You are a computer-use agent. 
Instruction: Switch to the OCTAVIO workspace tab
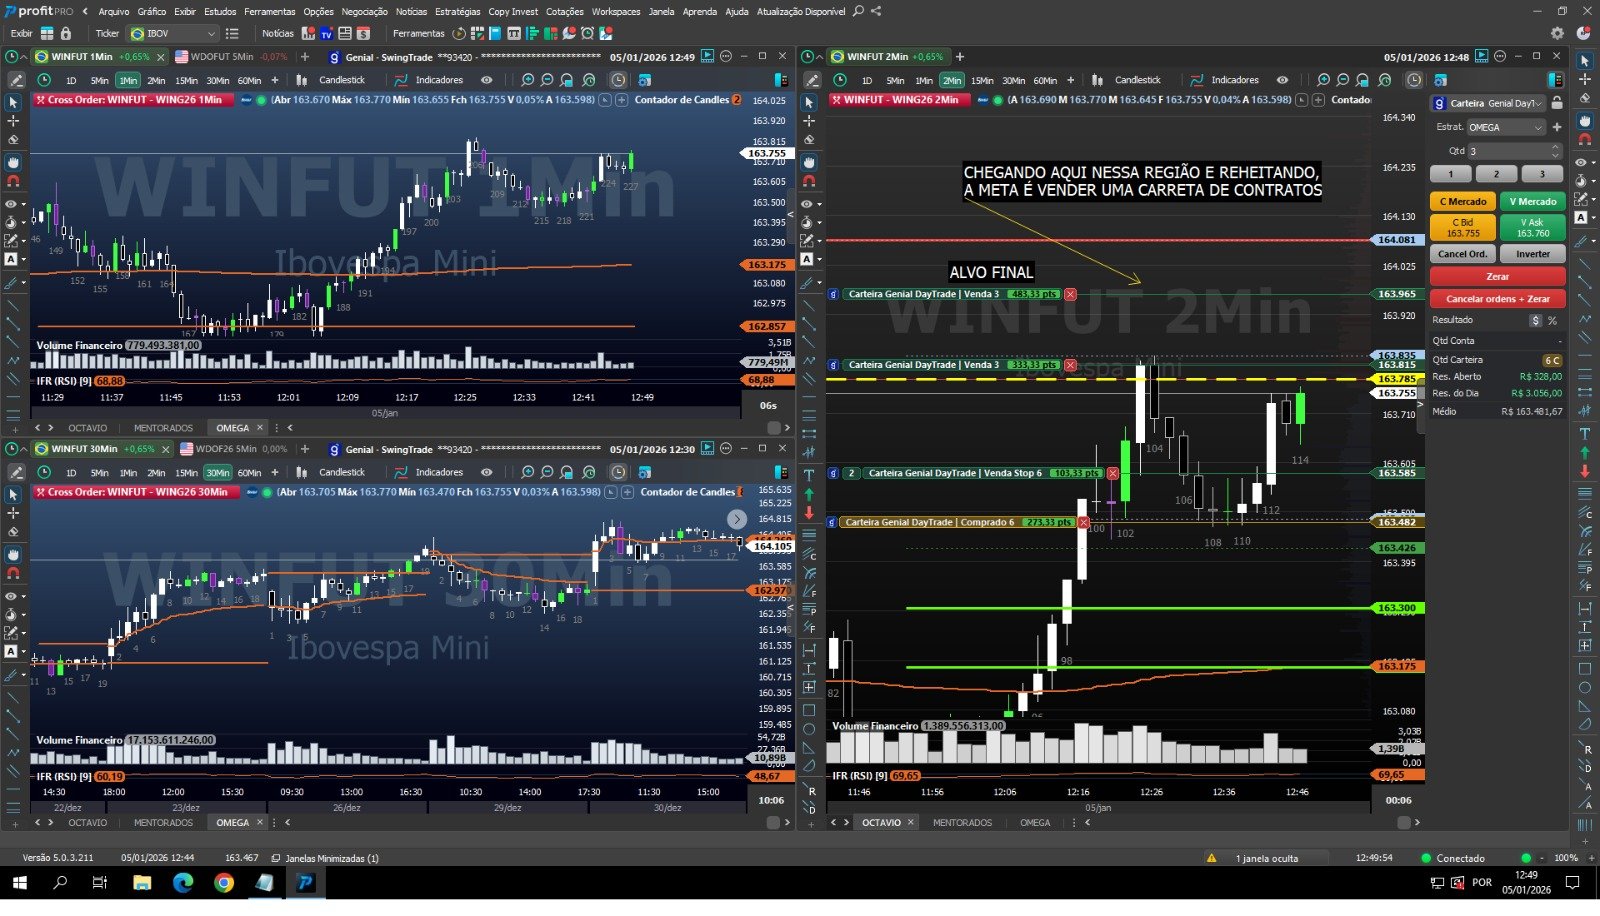[x=884, y=822]
